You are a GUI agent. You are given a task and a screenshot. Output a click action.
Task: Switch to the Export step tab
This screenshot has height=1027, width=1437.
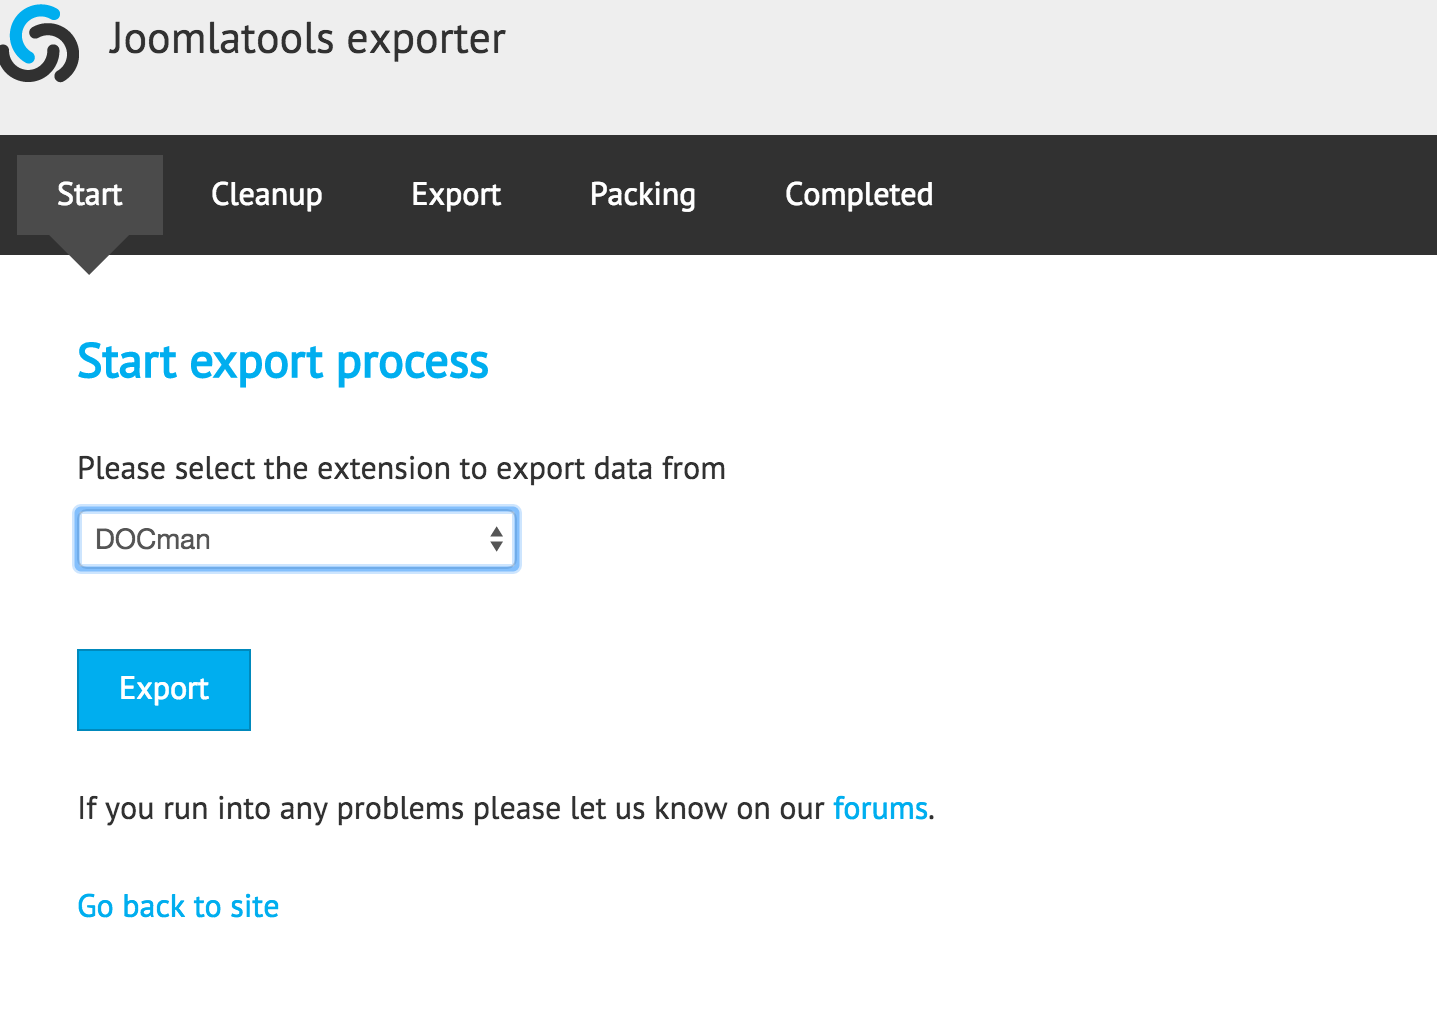(x=456, y=194)
